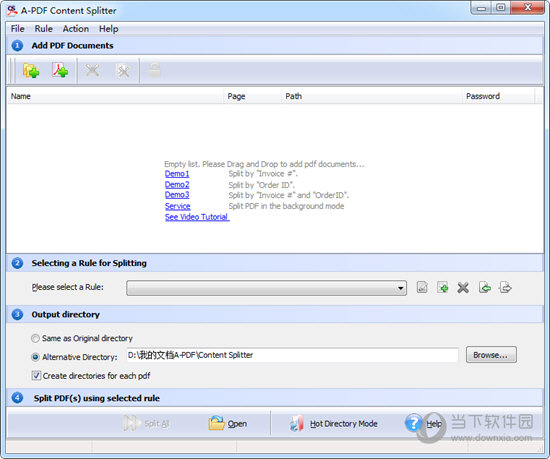Open the File menu
The width and height of the screenshot is (550, 459).
18,29
